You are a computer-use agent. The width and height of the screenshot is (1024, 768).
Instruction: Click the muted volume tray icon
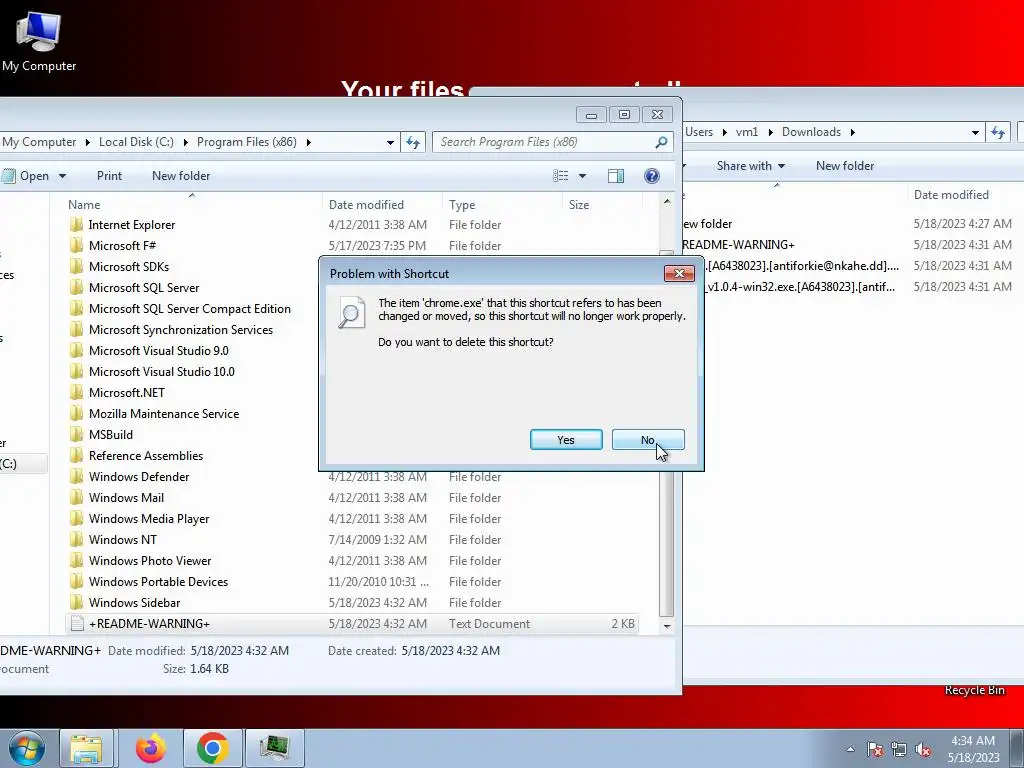[923, 749]
